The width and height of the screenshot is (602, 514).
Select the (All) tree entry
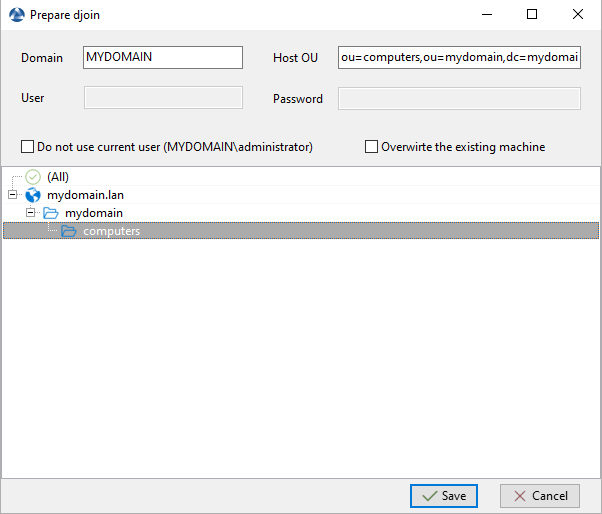click(x=58, y=177)
